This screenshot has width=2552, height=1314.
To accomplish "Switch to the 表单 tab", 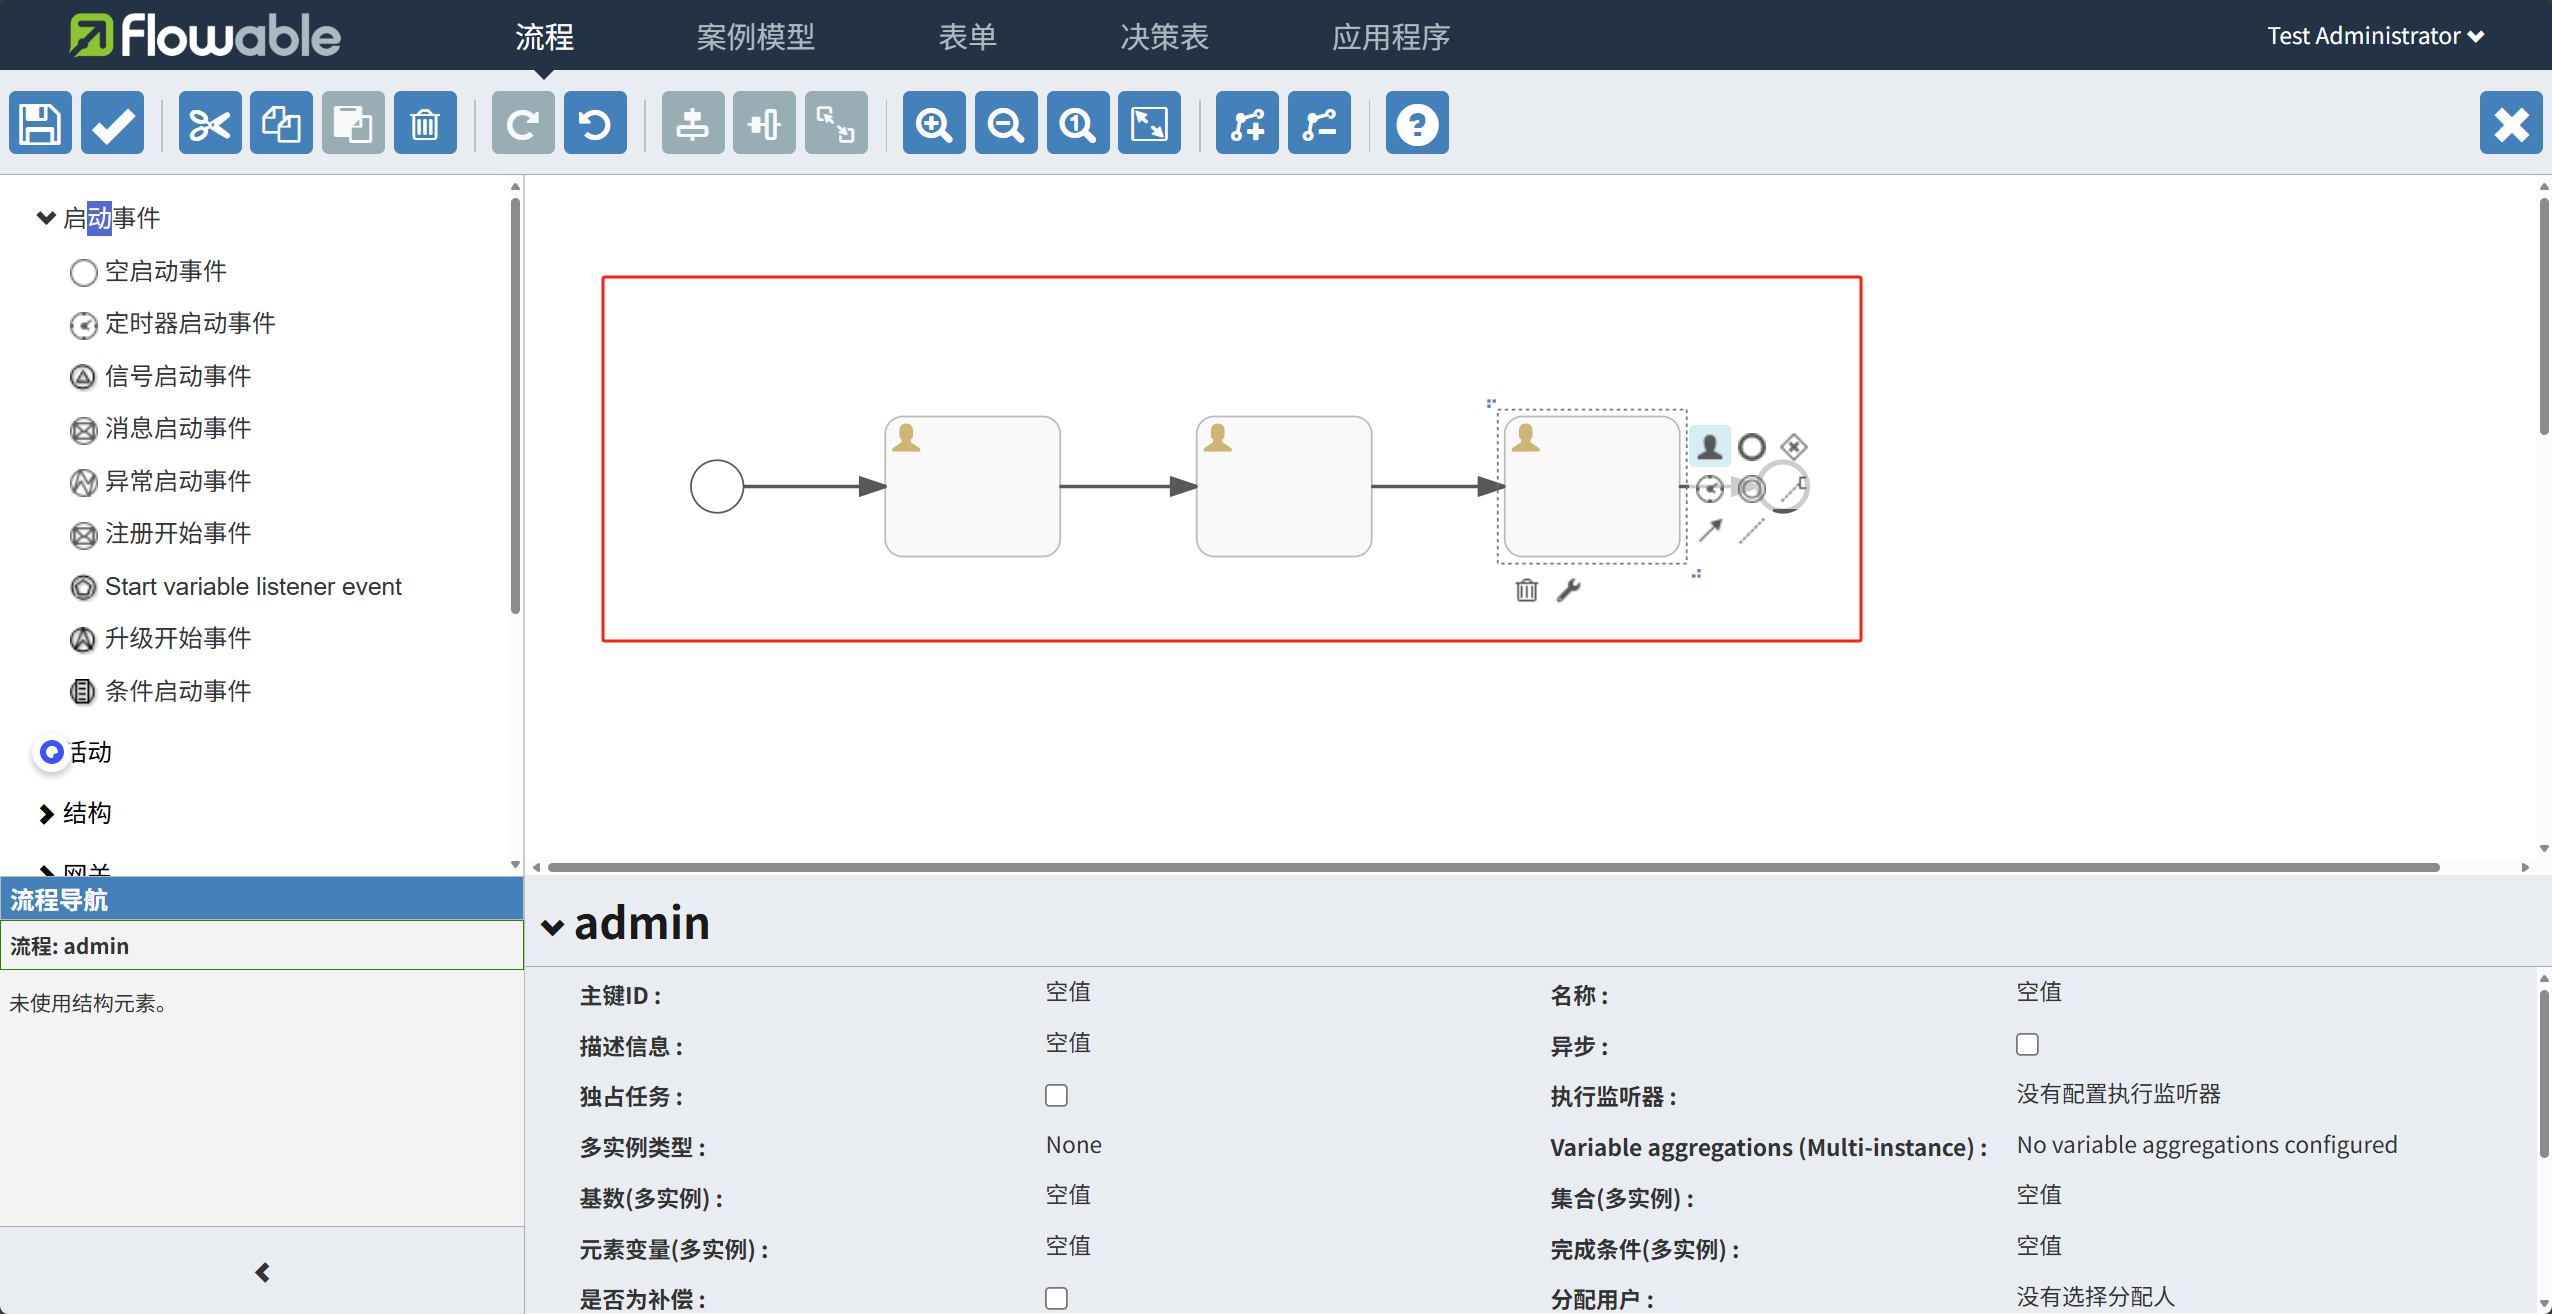I will tap(966, 35).
